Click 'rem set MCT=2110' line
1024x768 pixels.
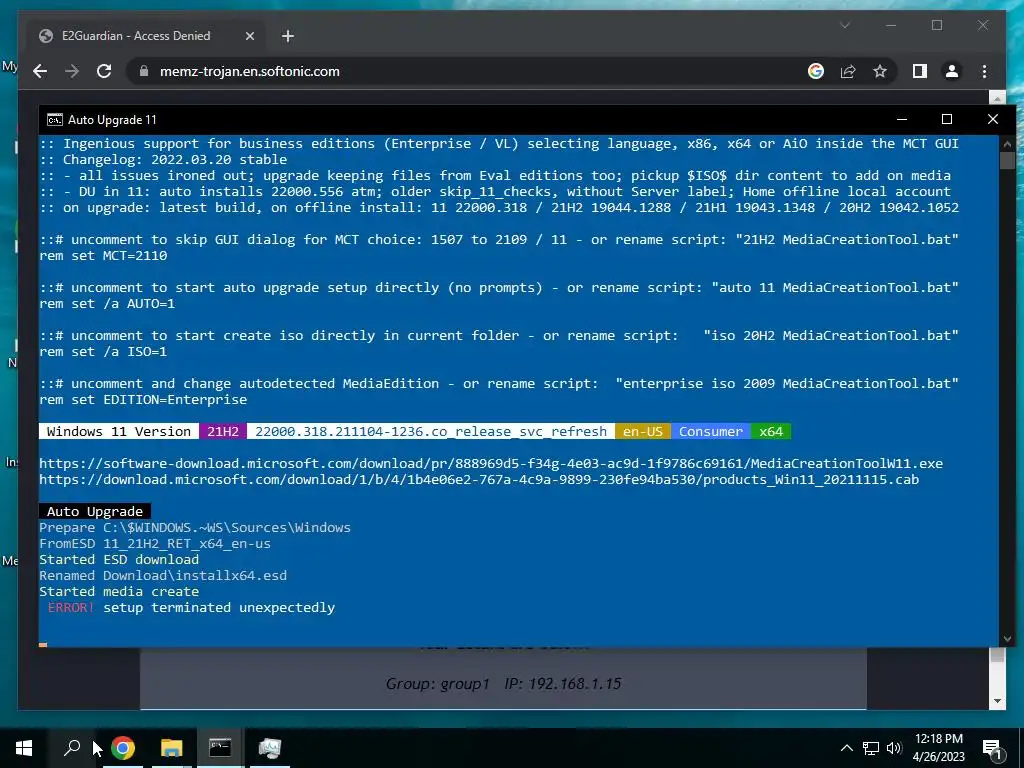[103, 255]
